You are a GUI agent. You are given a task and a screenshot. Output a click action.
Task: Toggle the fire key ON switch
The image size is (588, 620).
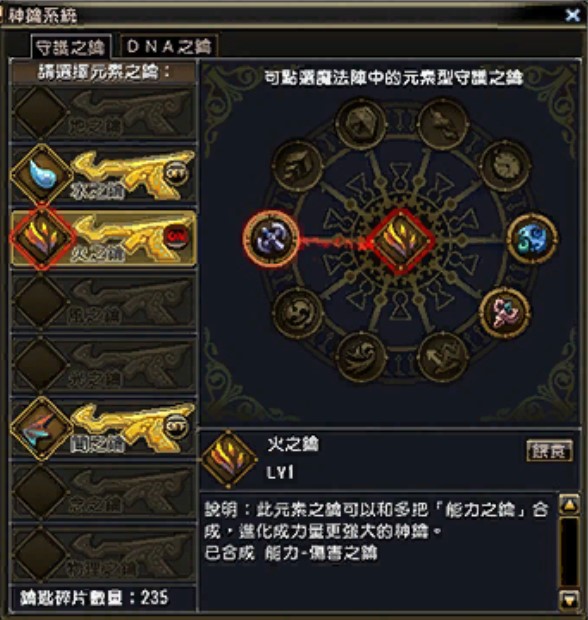(176, 236)
